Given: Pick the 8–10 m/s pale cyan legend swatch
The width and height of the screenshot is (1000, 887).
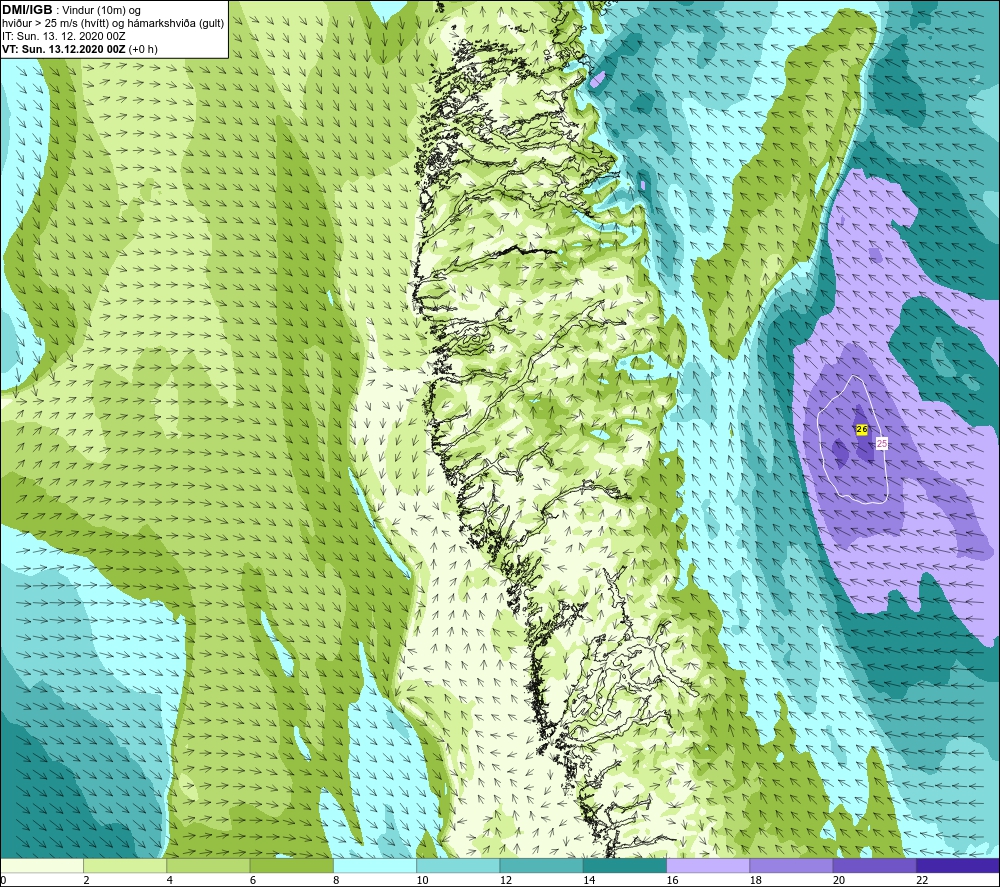Looking at the screenshot, I should (x=375, y=865).
